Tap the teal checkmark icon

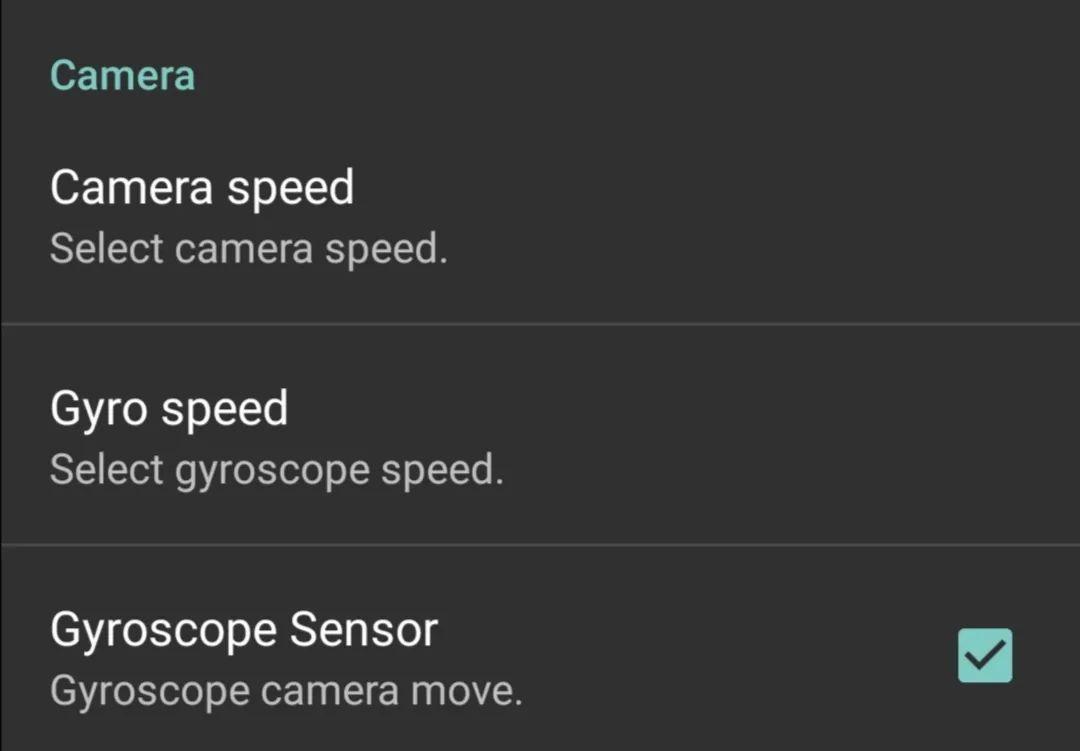(984, 655)
